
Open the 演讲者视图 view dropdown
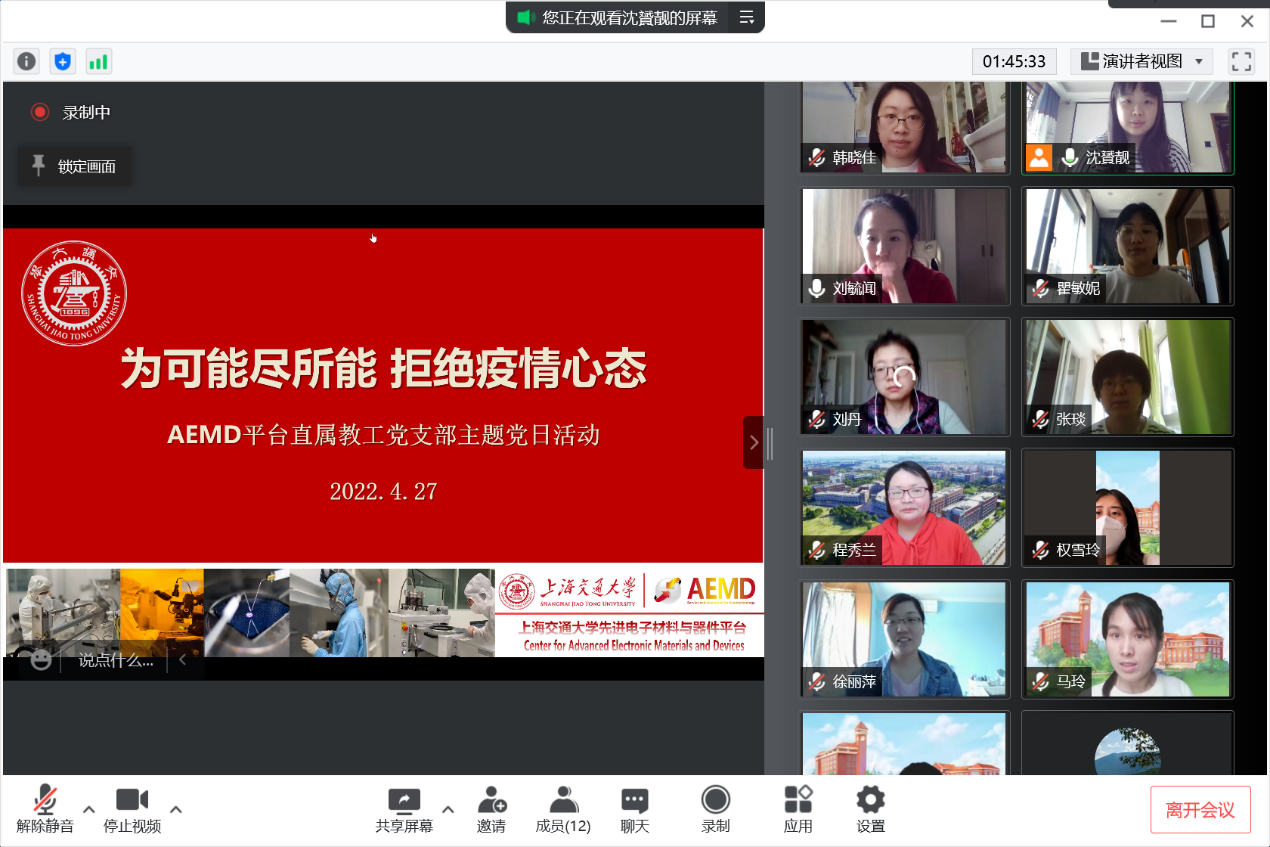(1141, 61)
